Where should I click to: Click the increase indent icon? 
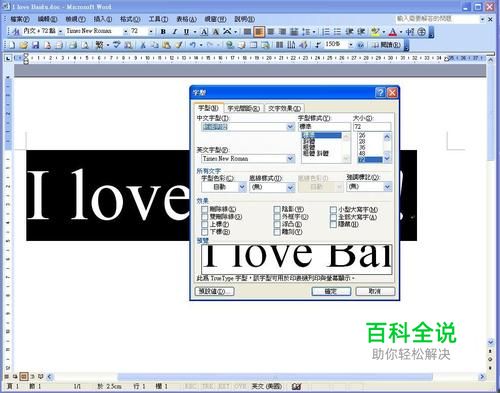coord(361,32)
